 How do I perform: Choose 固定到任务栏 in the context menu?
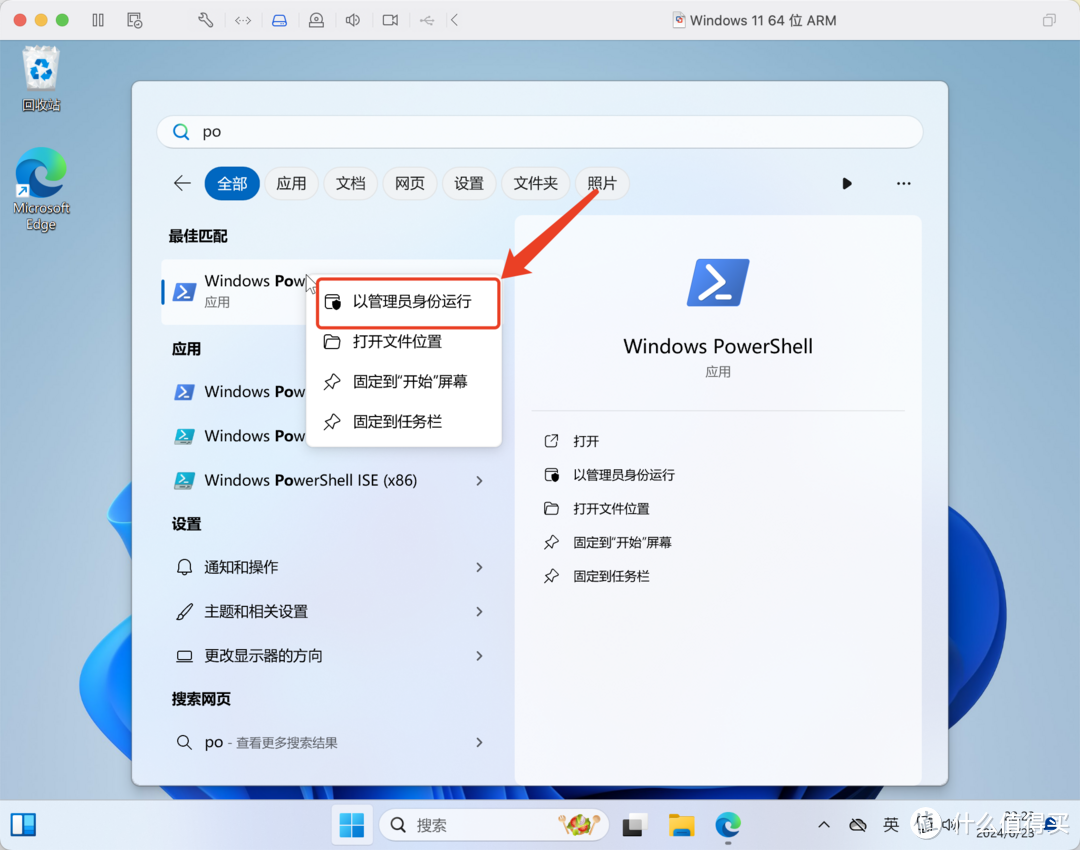coord(404,422)
